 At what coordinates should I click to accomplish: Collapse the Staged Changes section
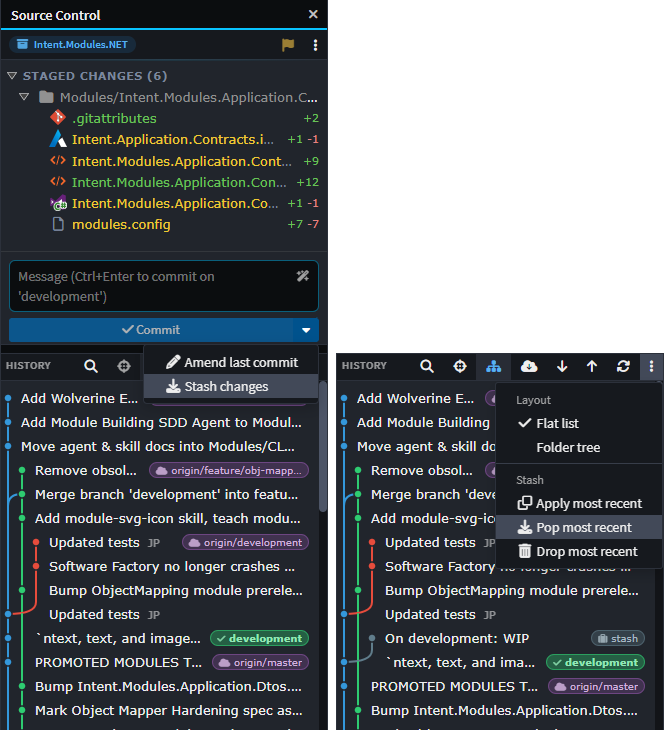click(x=12, y=75)
